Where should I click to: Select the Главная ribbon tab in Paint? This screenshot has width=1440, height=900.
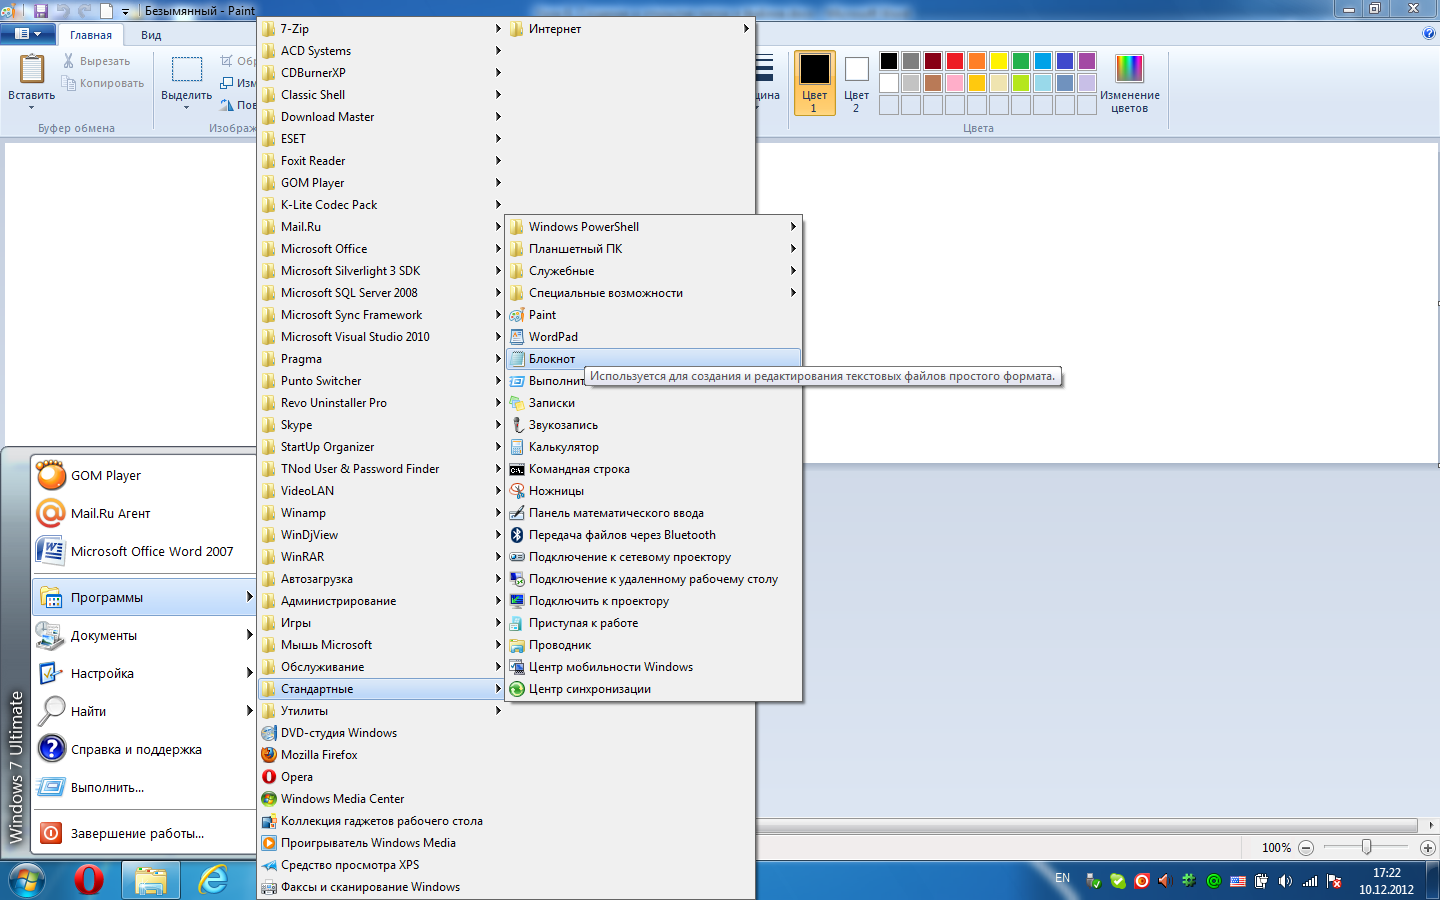[x=91, y=35]
